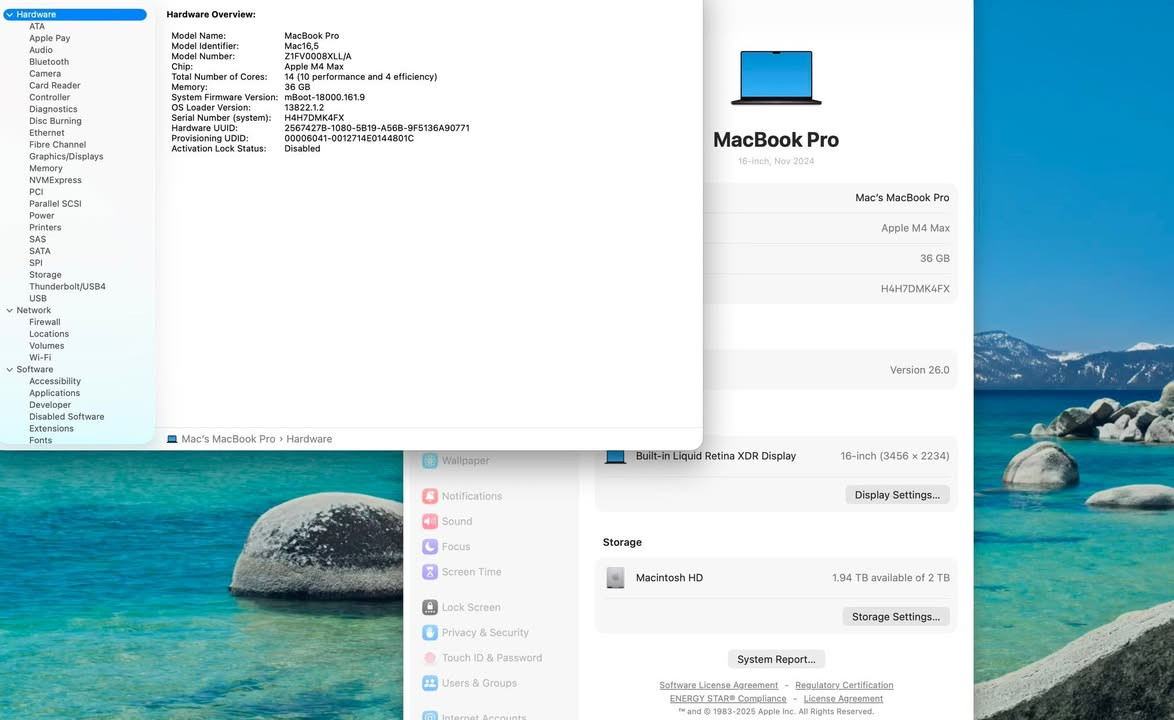Open Wallpaper icon in System Settings sidebar

(x=430, y=461)
